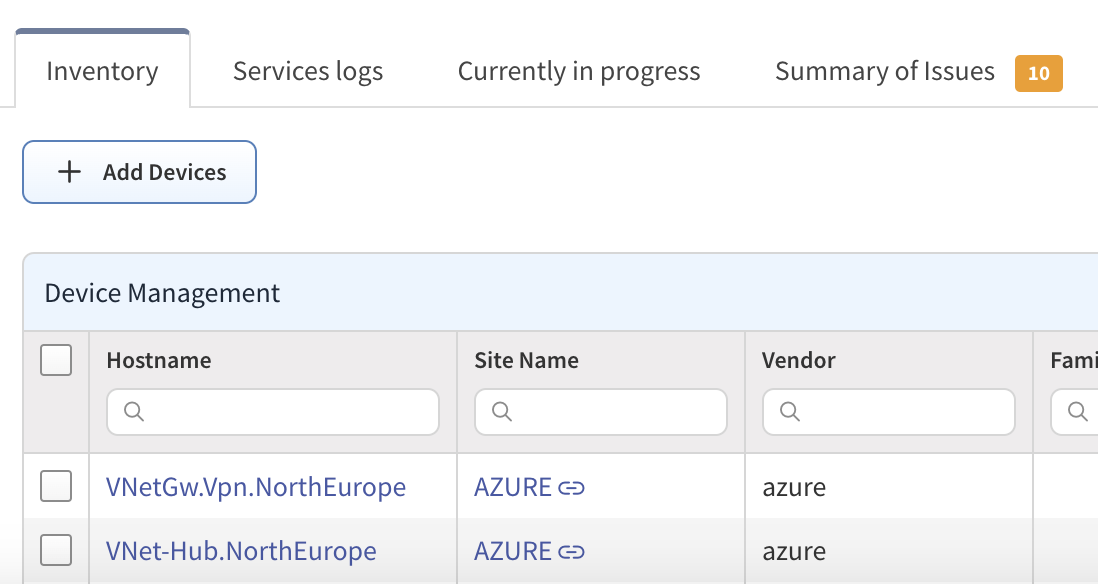Sort by the Site Name column header
Viewport: 1098px width, 584px height.
tap(526, 360)
